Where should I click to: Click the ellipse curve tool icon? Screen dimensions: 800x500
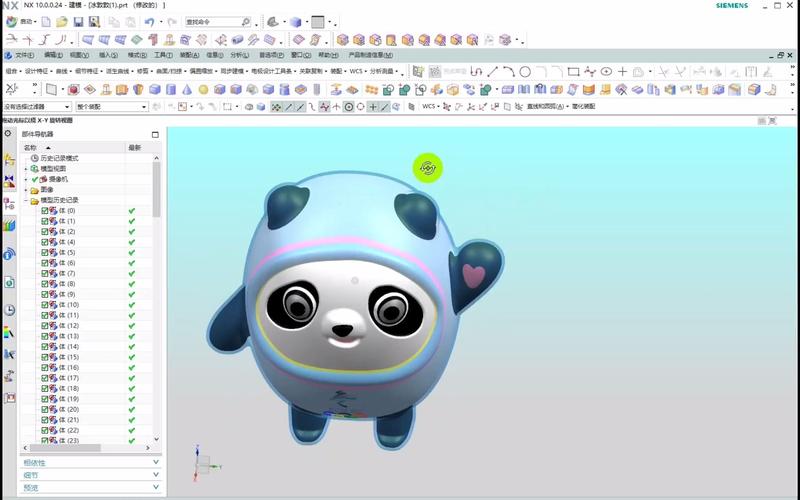pos(606,71)
